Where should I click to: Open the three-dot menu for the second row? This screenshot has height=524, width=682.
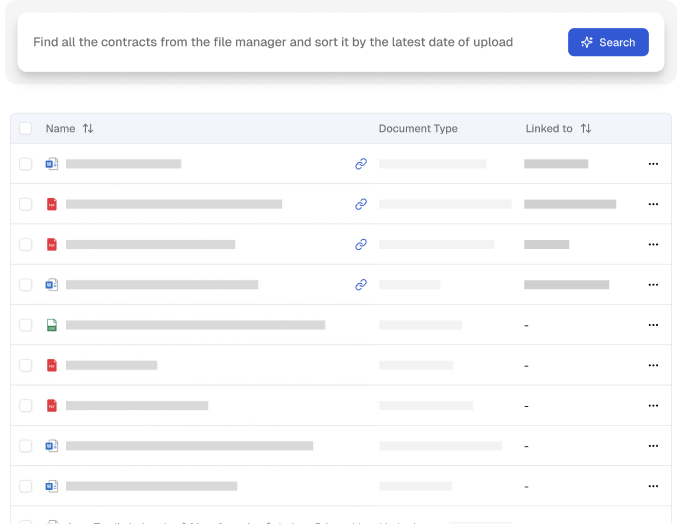653,204
